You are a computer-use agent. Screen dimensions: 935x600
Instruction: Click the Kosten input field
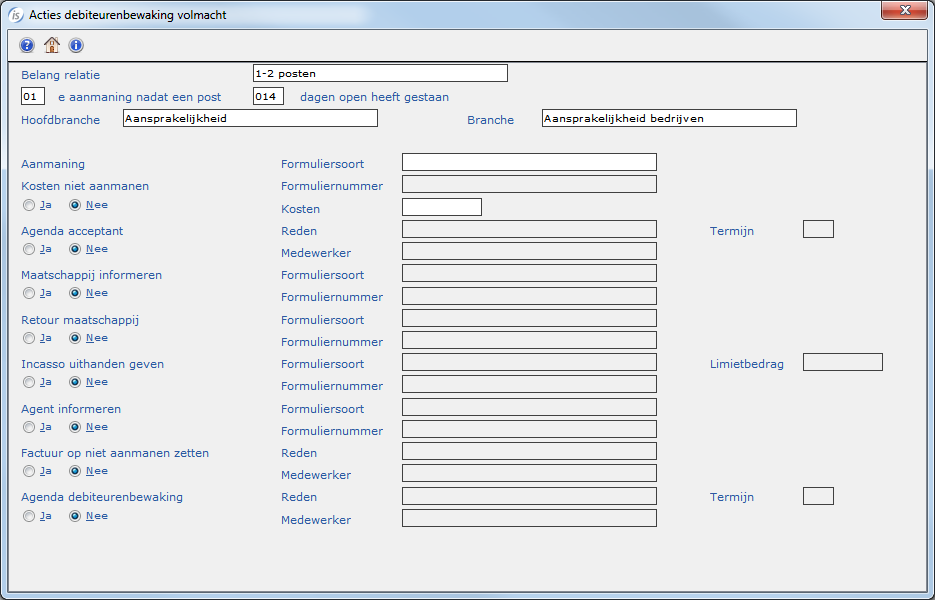pyautogui.click(x=441, y=207)
